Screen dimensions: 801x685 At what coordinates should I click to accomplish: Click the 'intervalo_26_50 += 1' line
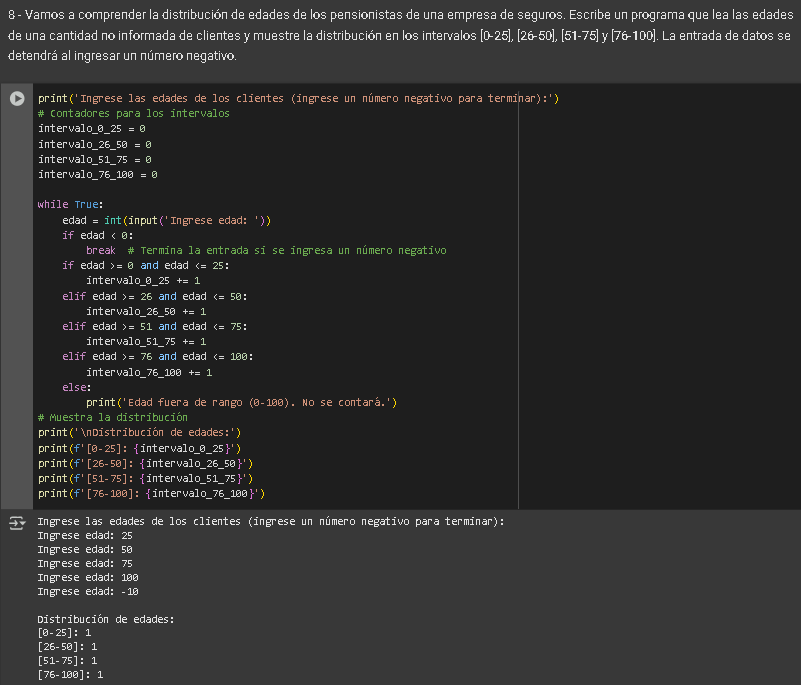coord(146,312)
